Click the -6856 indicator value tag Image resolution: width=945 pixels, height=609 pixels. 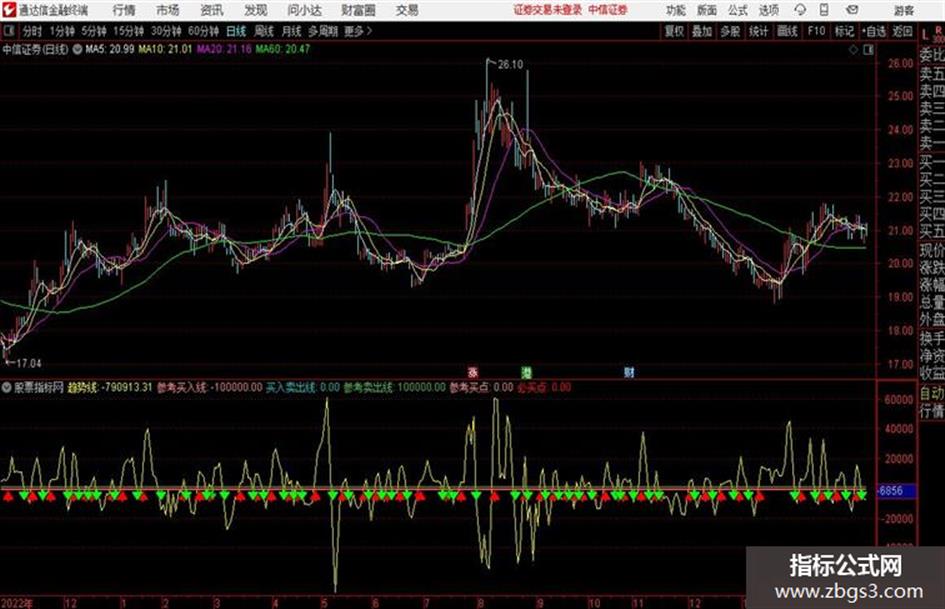[895, 491]
